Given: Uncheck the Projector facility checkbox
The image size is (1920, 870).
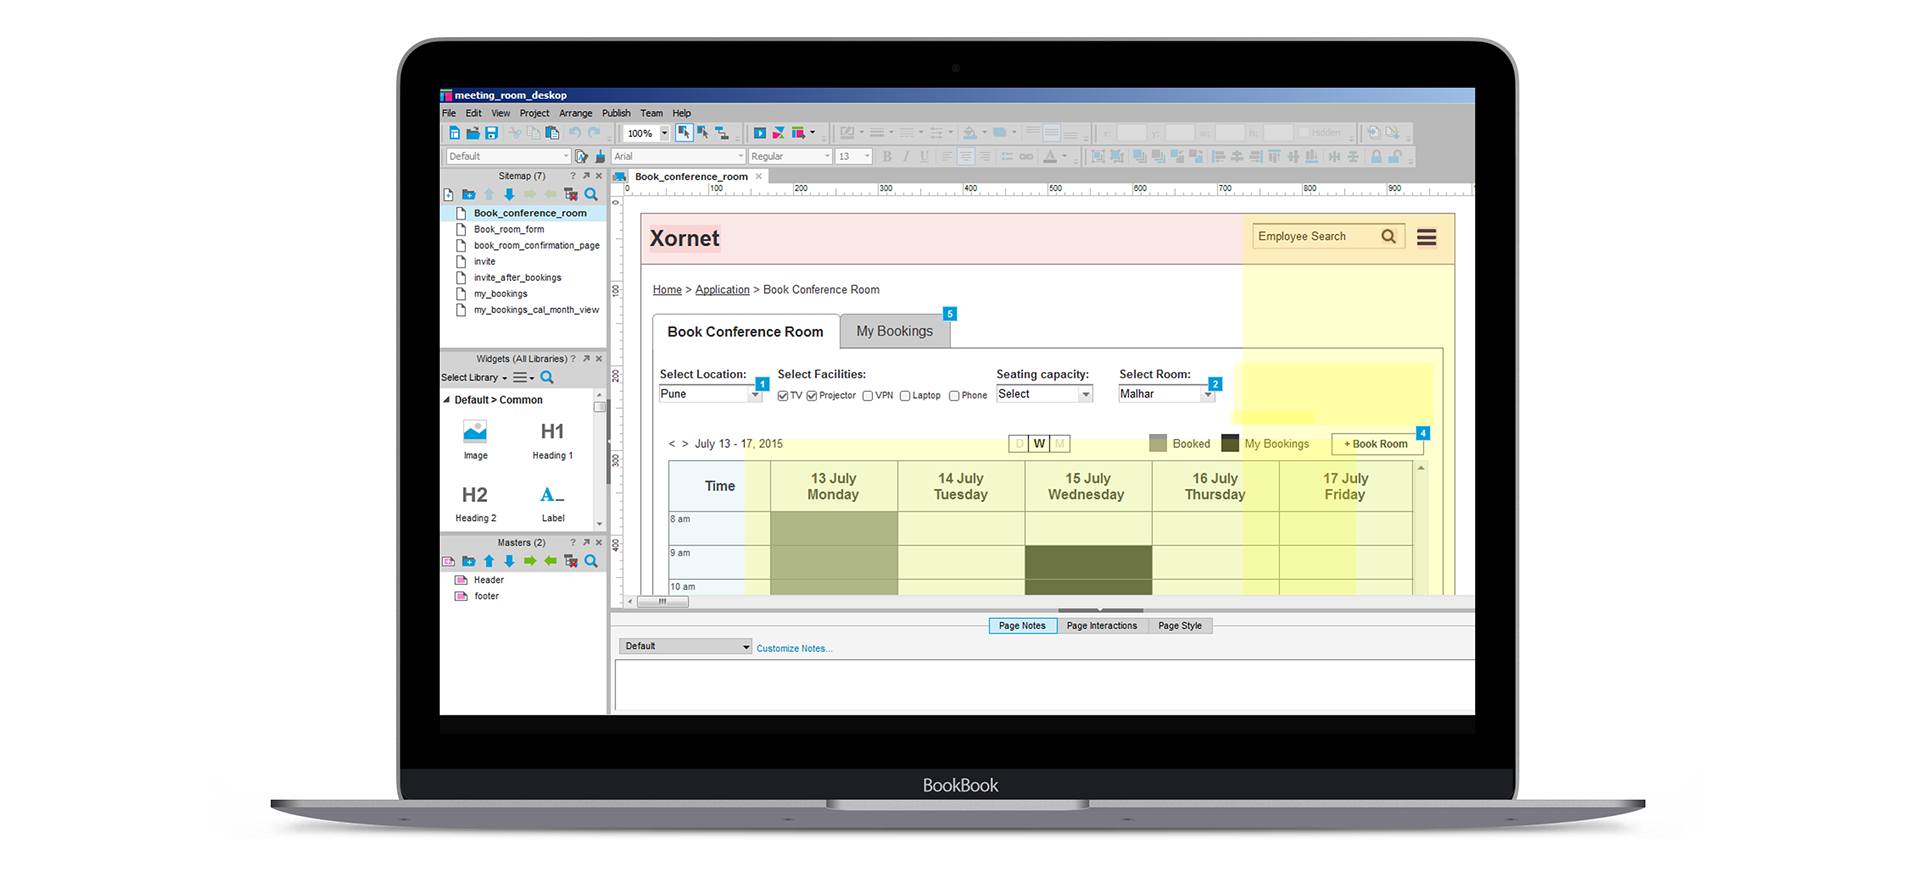Looking at the screenshot, I should tap(812, 396).
